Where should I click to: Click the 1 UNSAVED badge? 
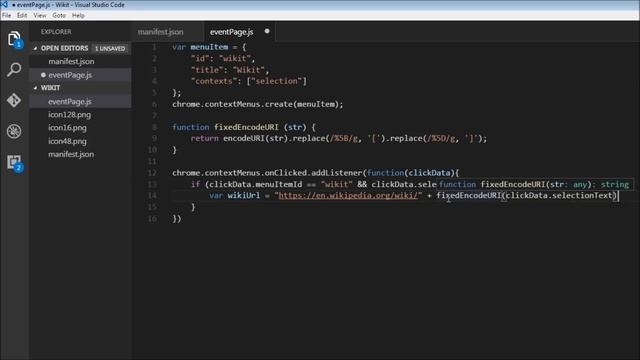110,49
